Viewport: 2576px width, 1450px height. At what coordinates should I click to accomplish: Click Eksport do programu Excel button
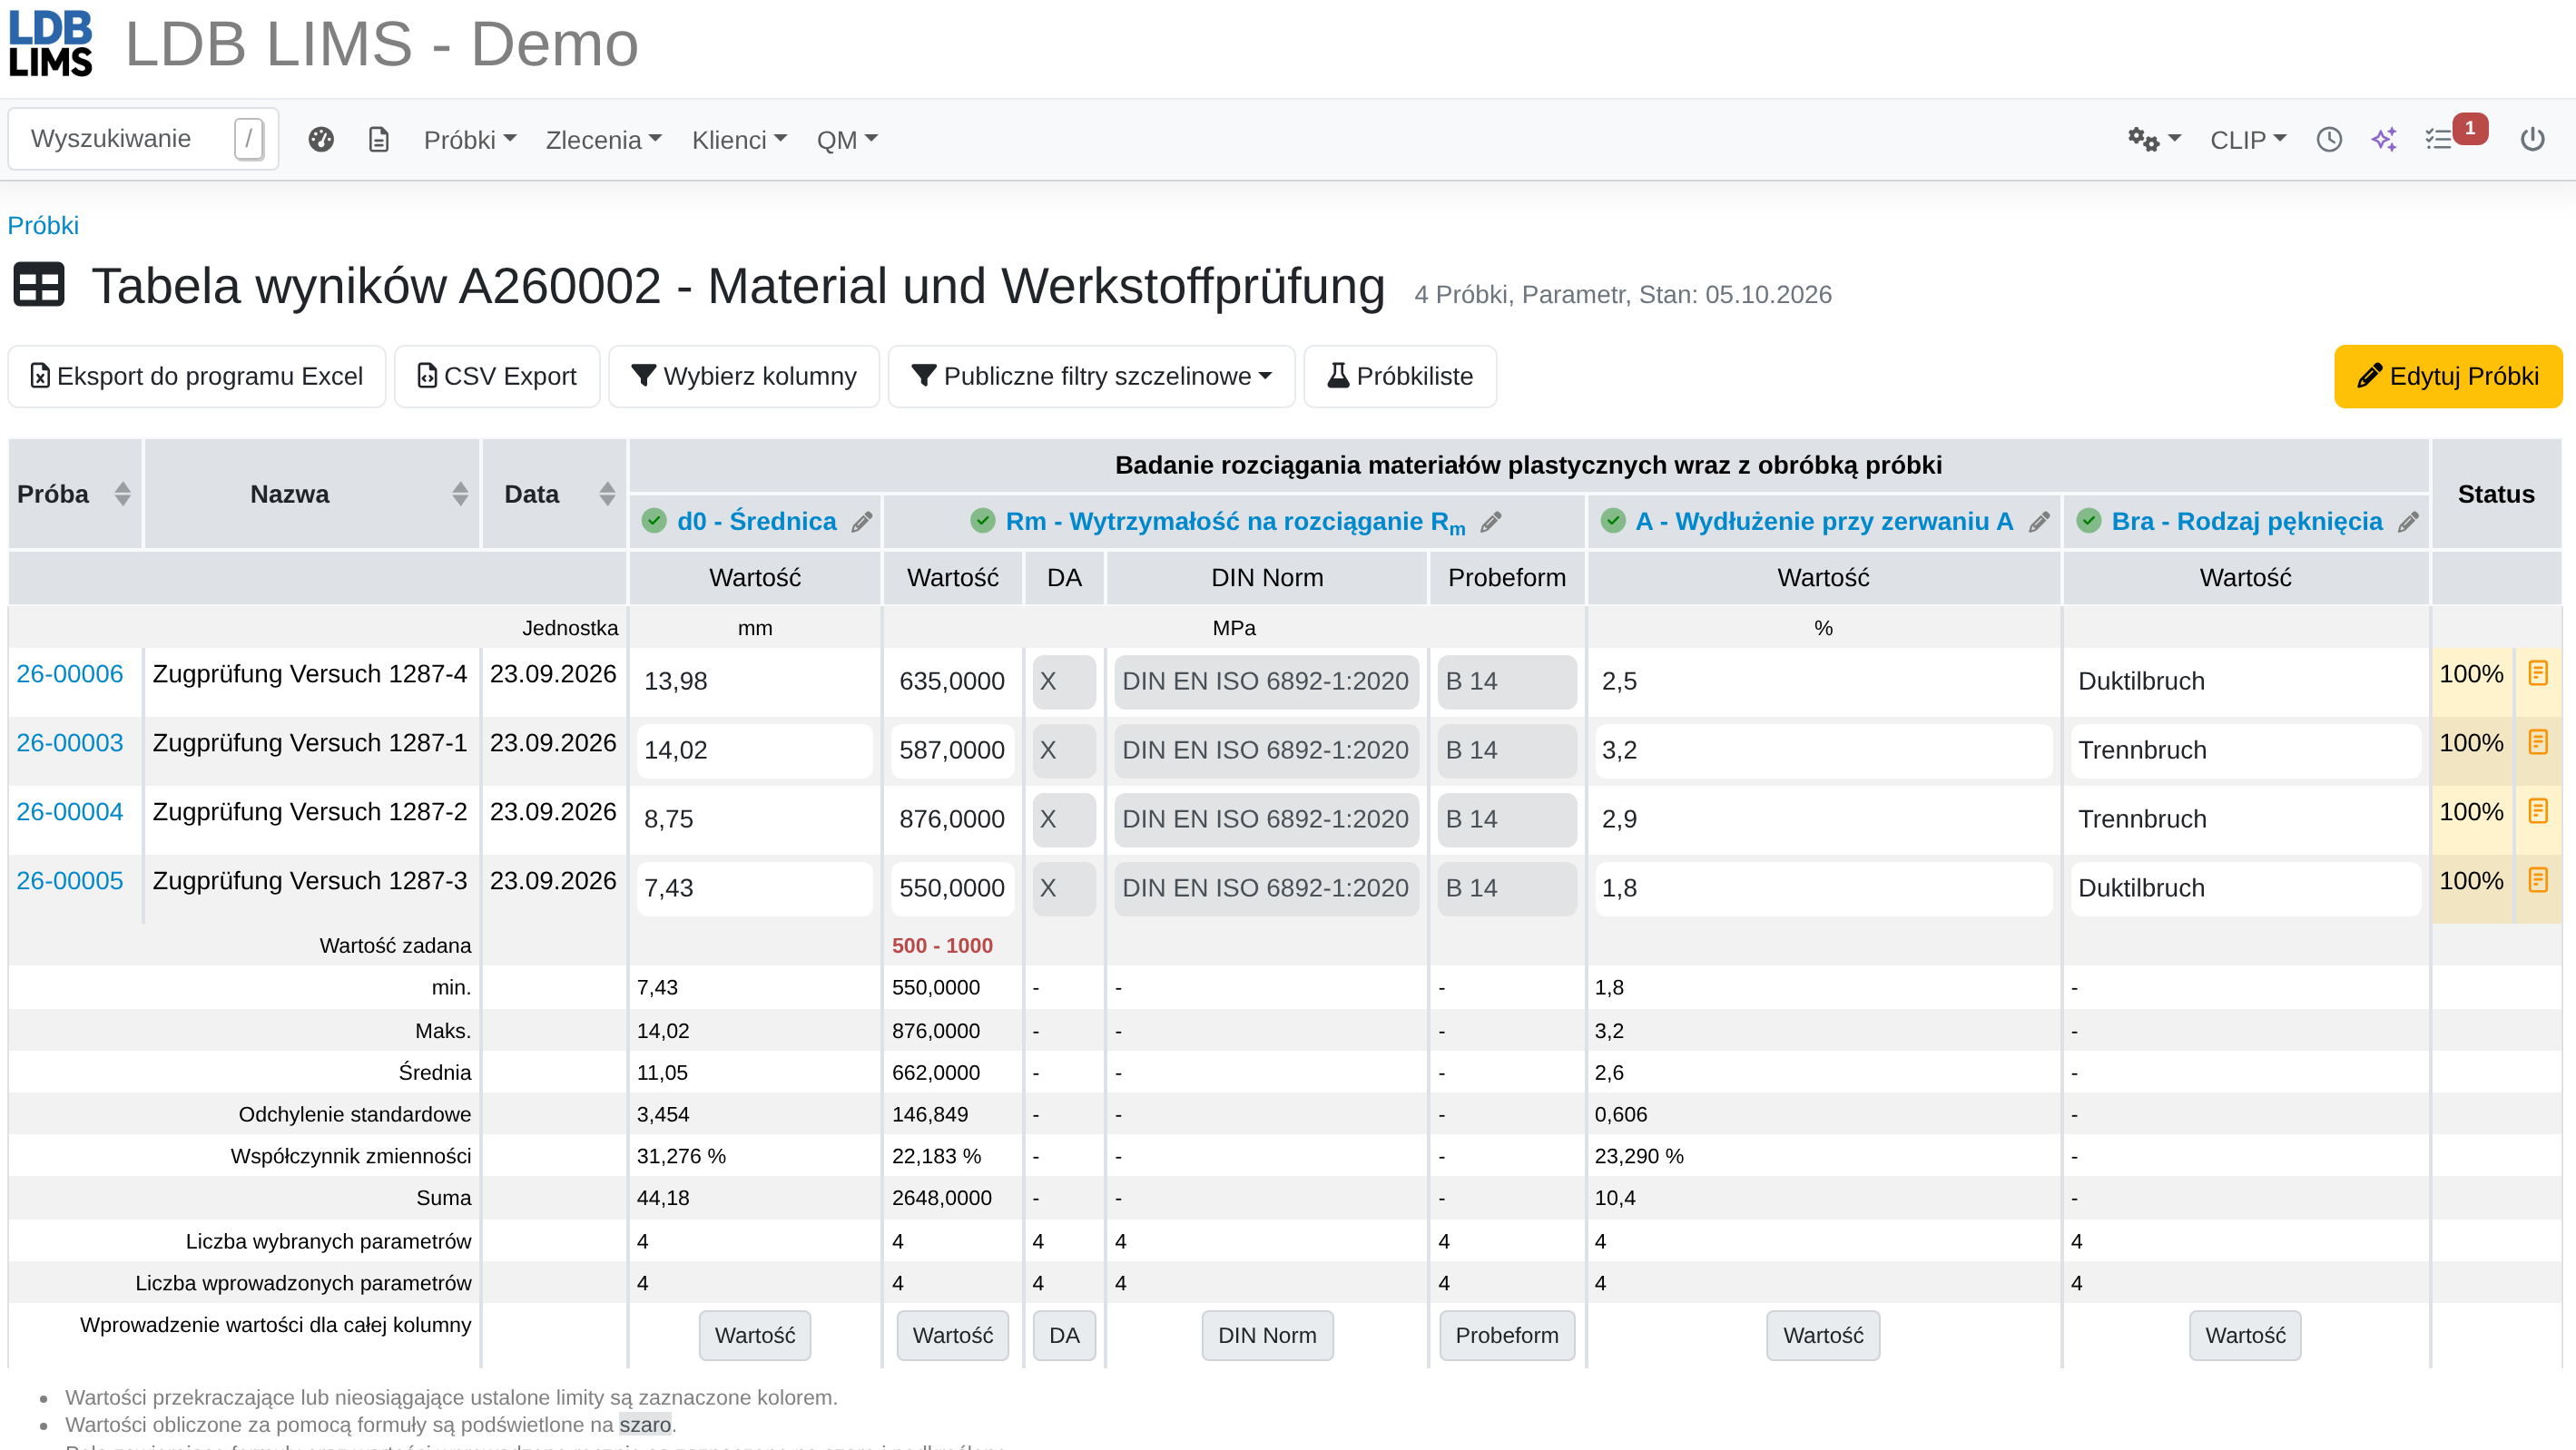tap(197, 376)
